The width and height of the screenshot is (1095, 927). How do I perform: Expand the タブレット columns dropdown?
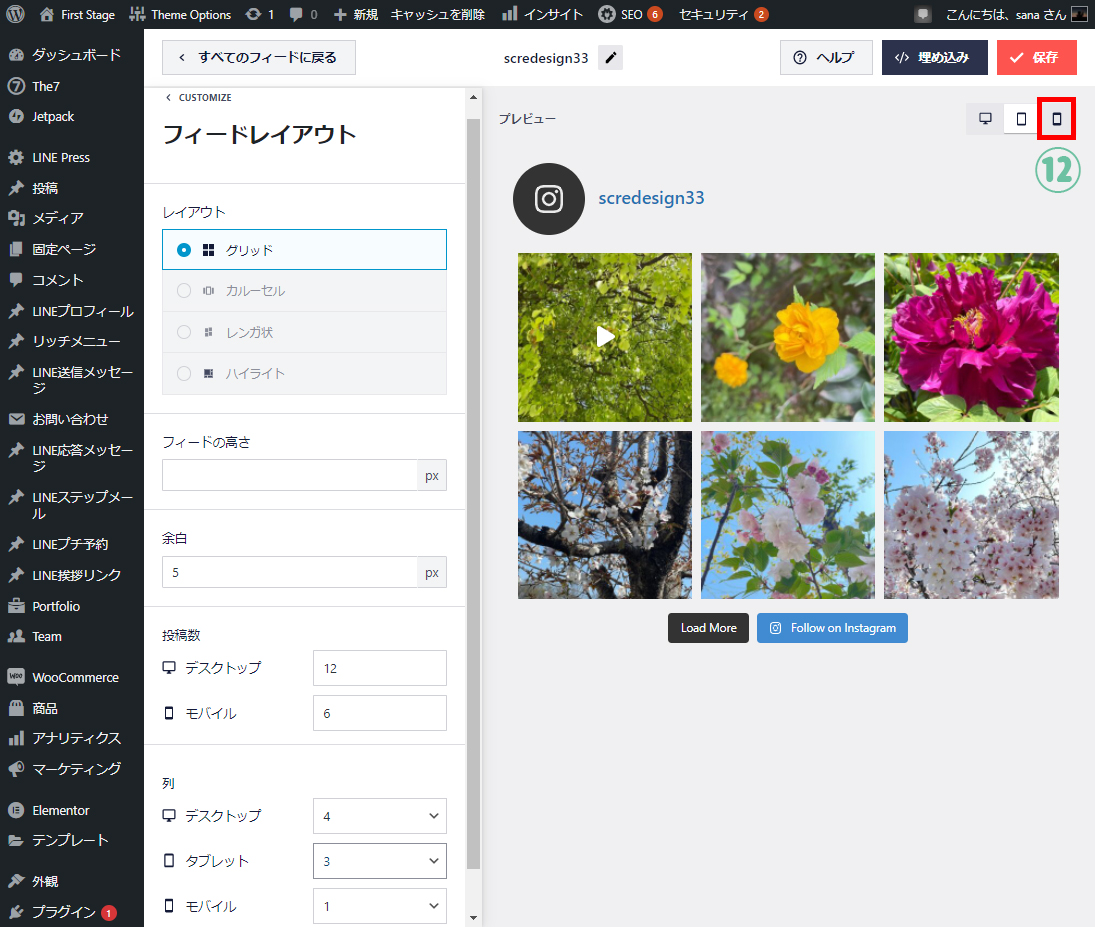379,861
